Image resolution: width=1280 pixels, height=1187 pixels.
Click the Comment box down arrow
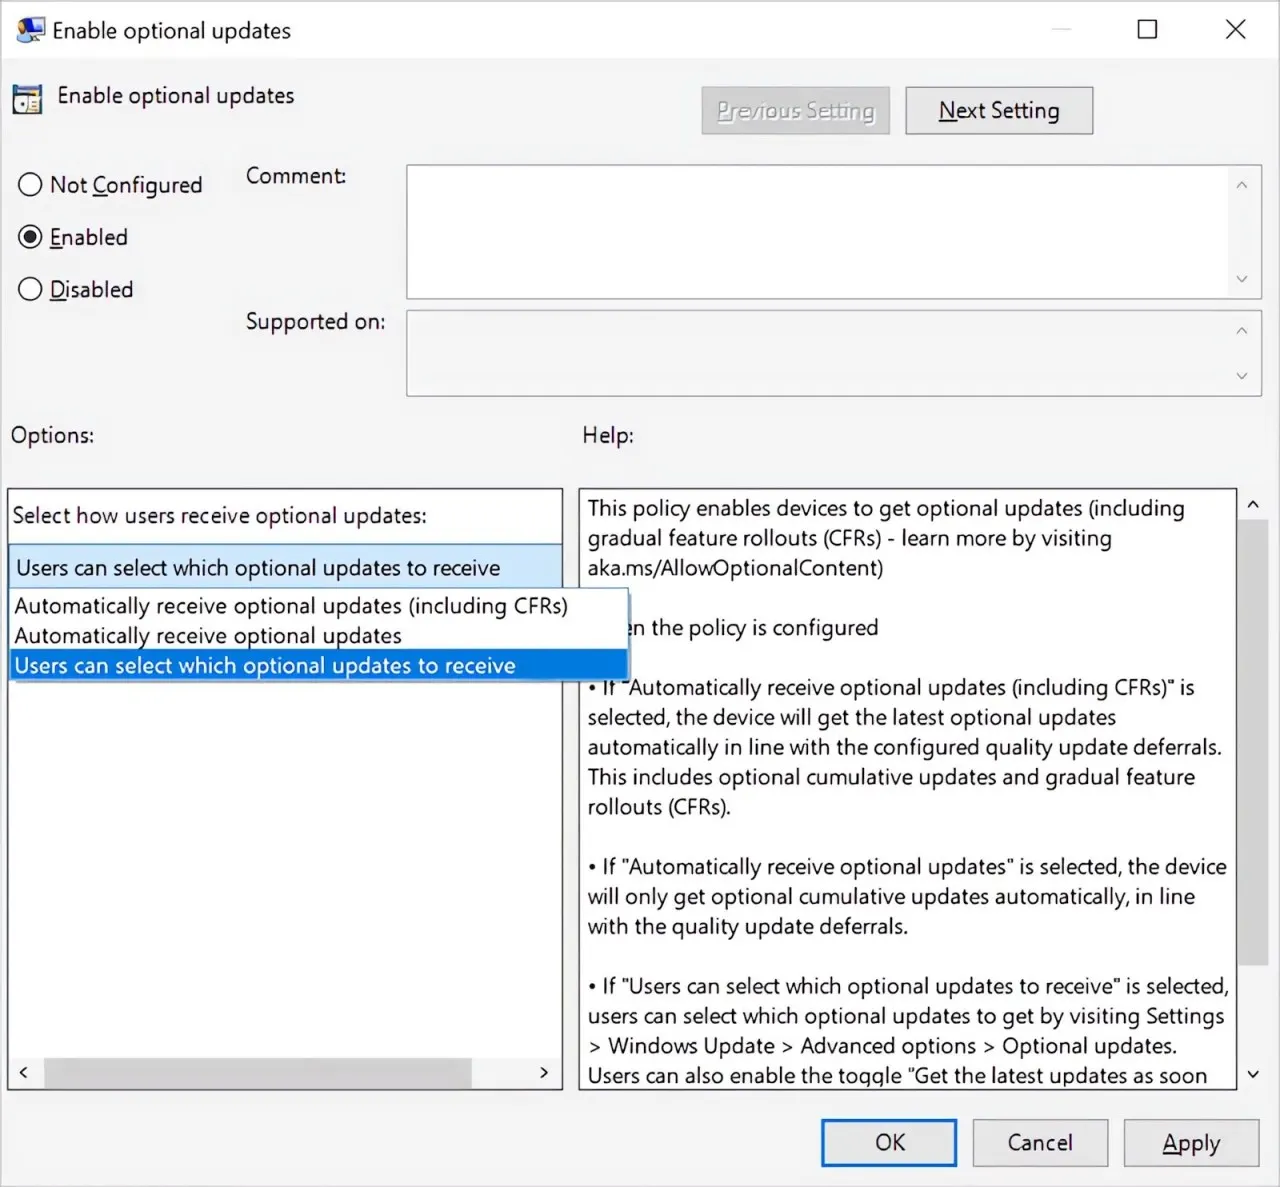tap(1241, 279)
